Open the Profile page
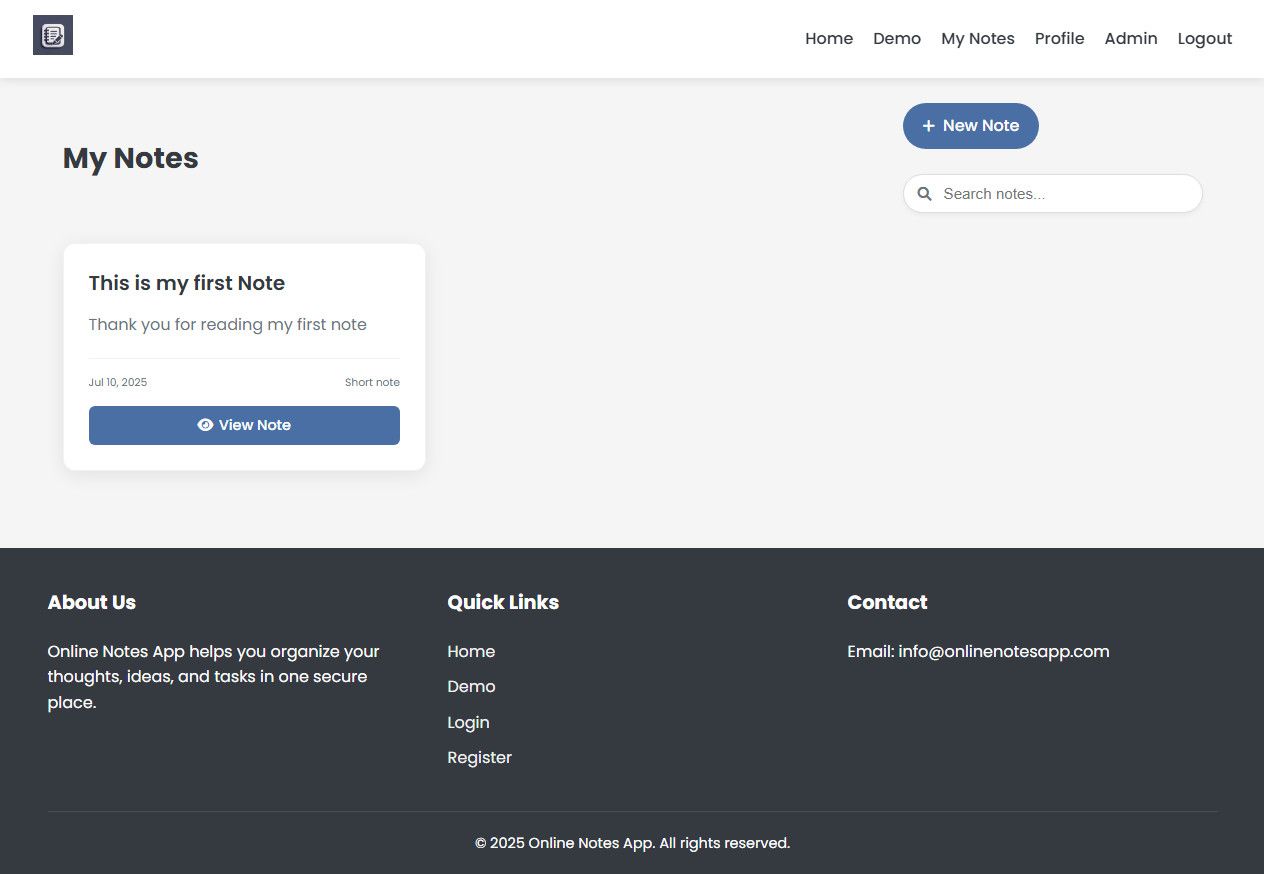The width and height of the screenshot is (1264, 874). pos(1059,39)
